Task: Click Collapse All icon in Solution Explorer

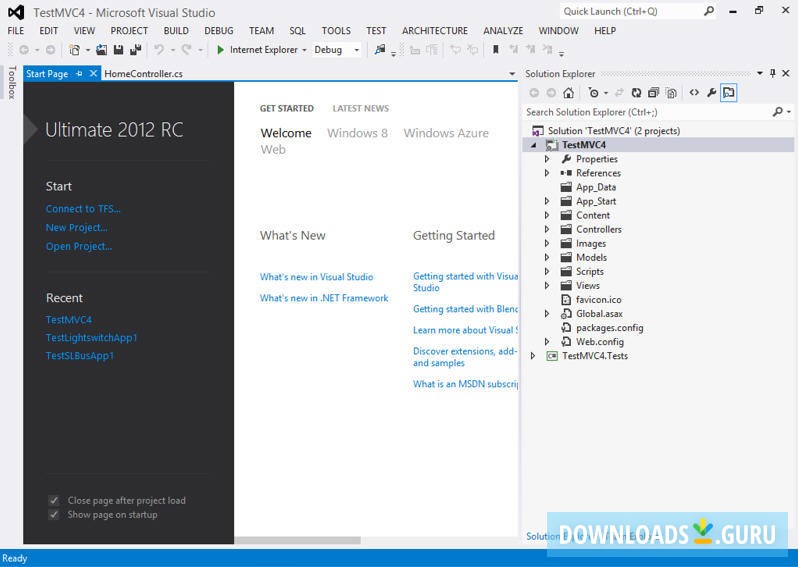Action: [x=653, y=93]
